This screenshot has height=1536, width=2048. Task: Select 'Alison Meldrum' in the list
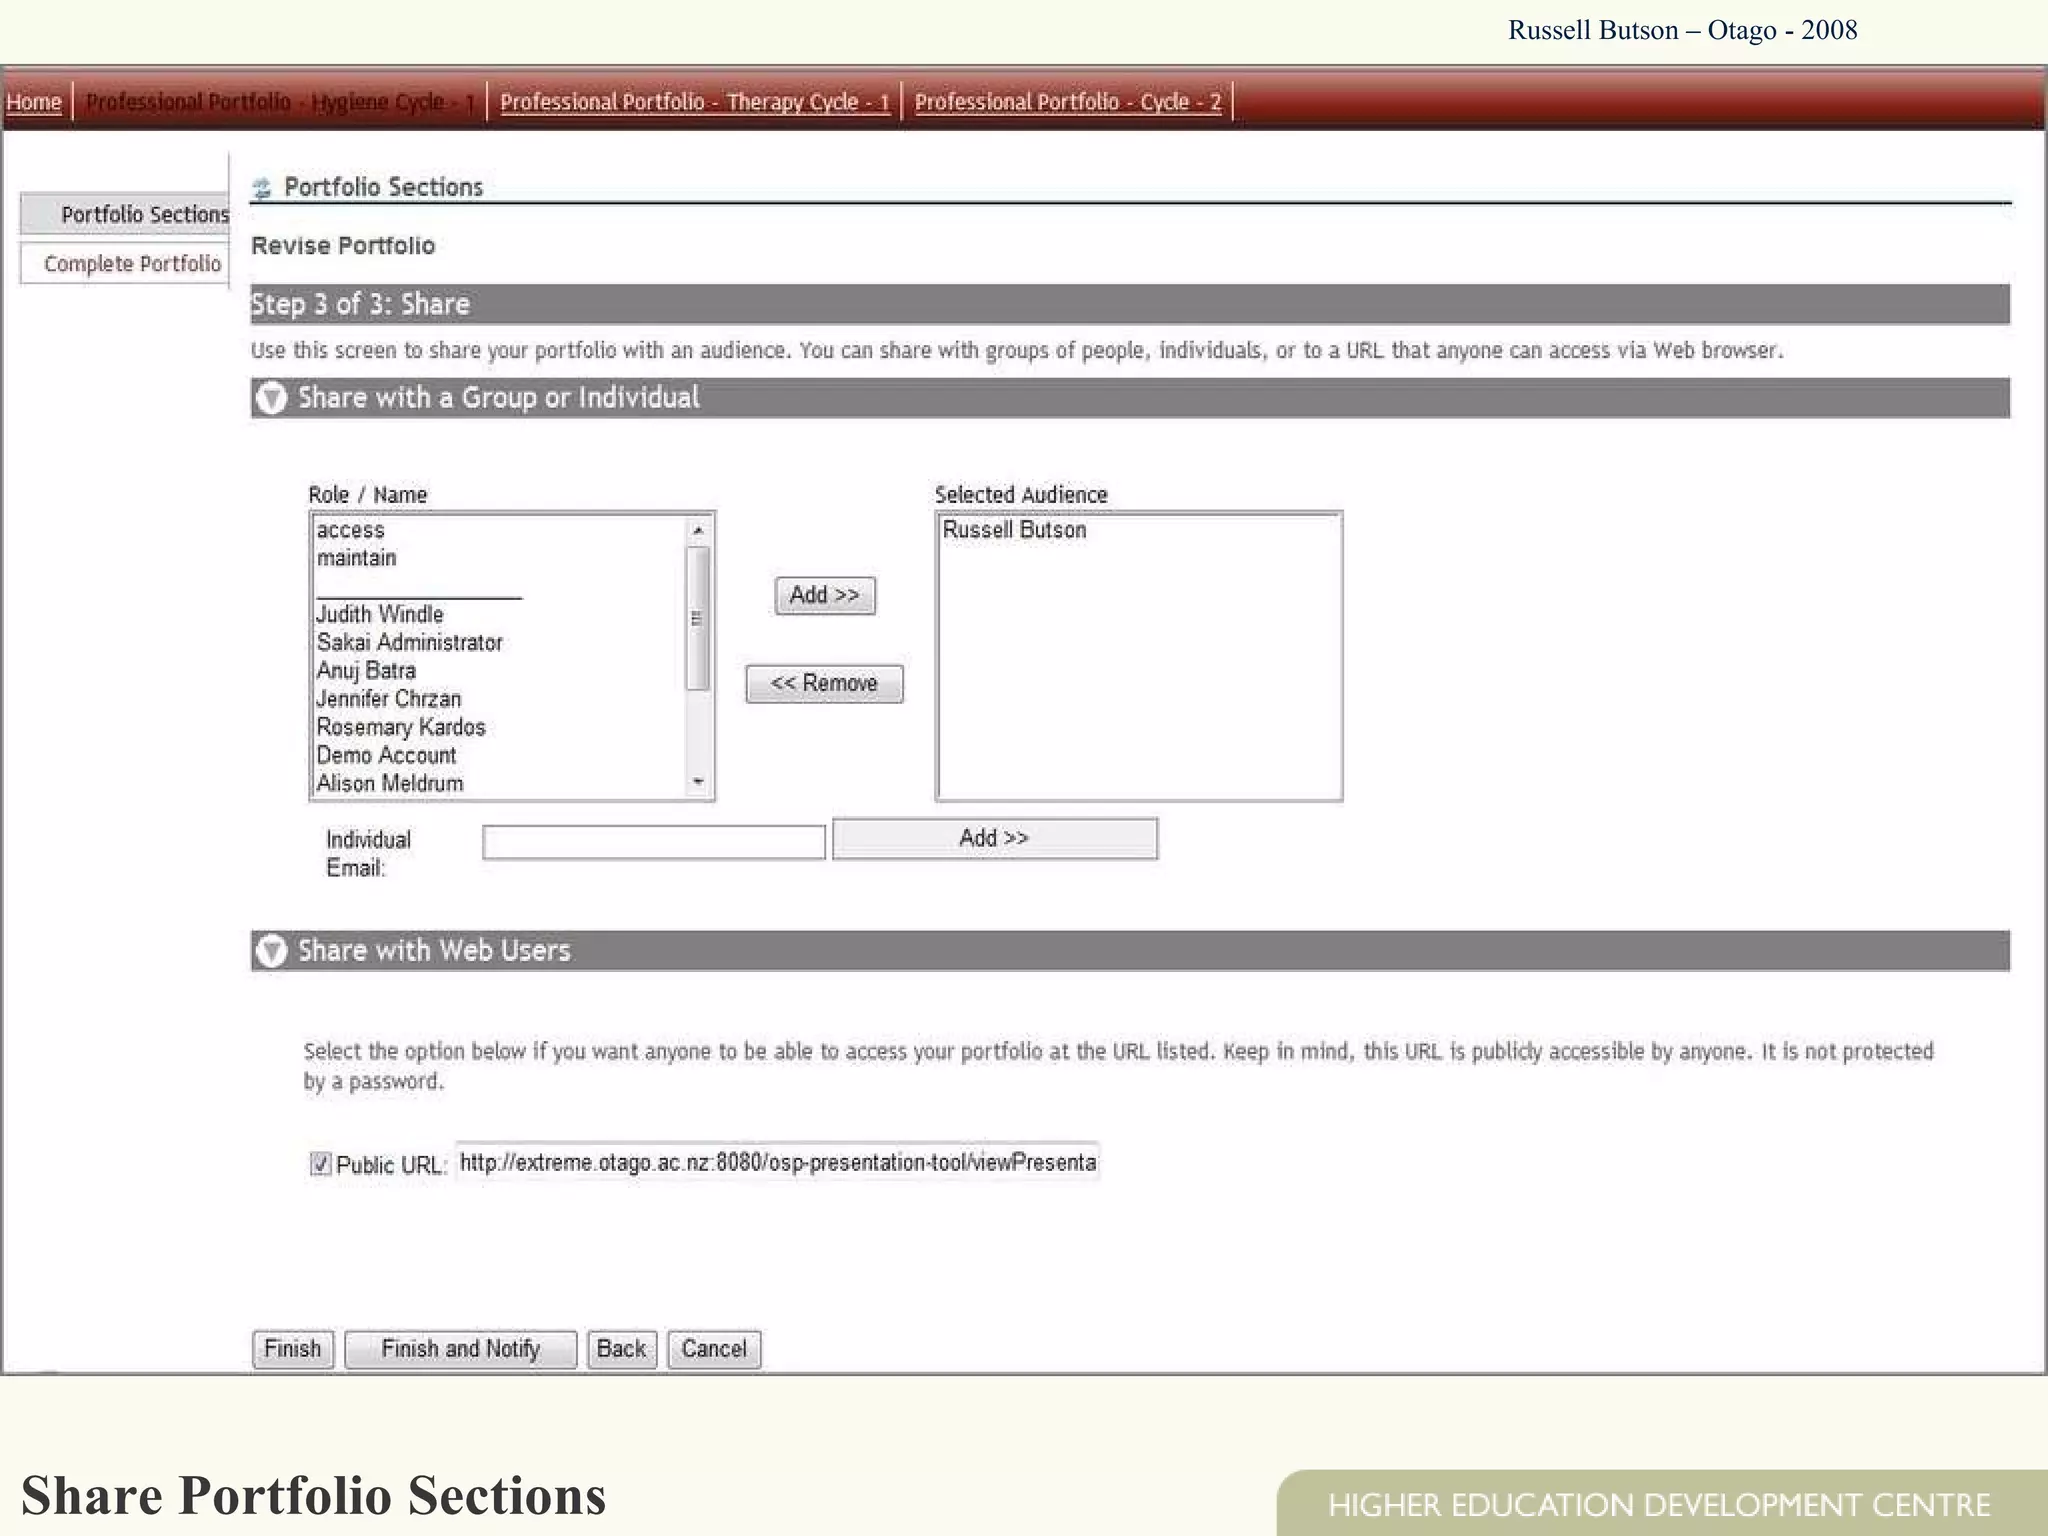coord(390,783)
